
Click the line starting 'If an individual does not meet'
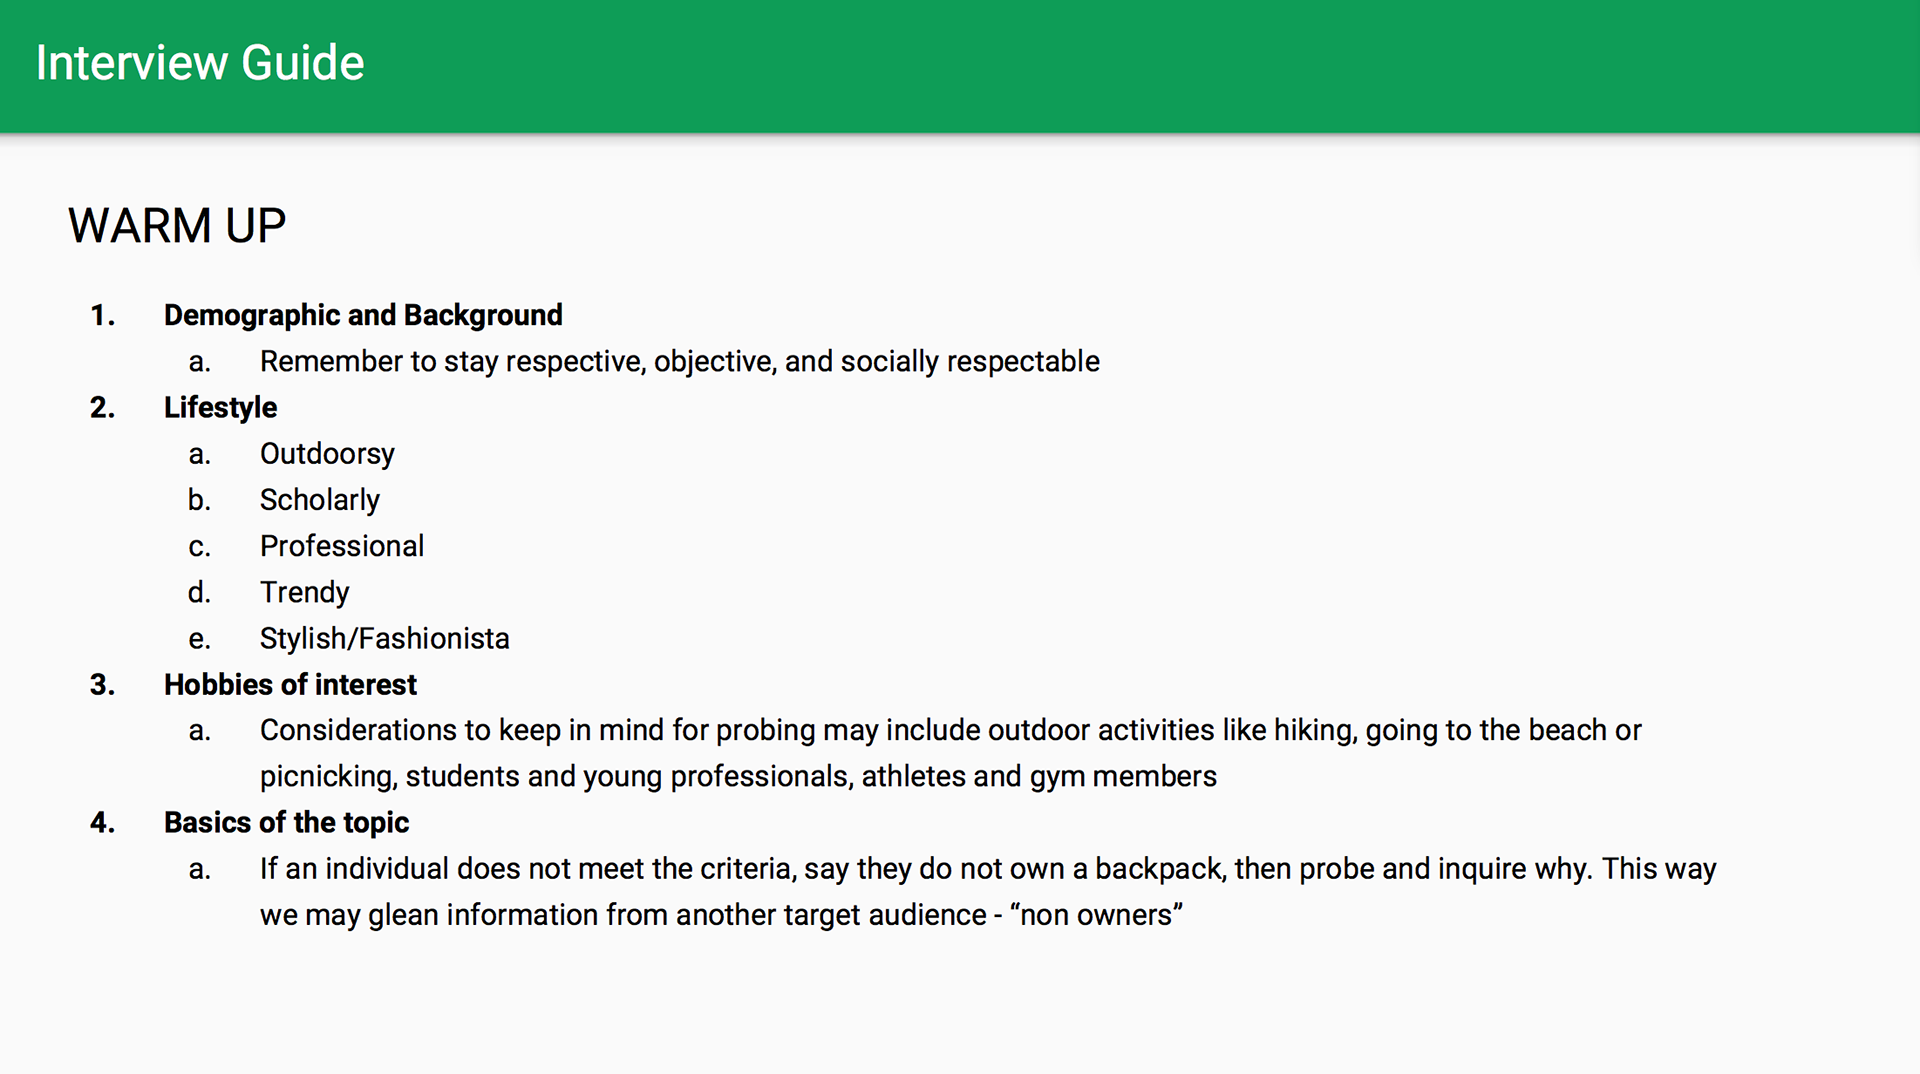pos(987,869)
